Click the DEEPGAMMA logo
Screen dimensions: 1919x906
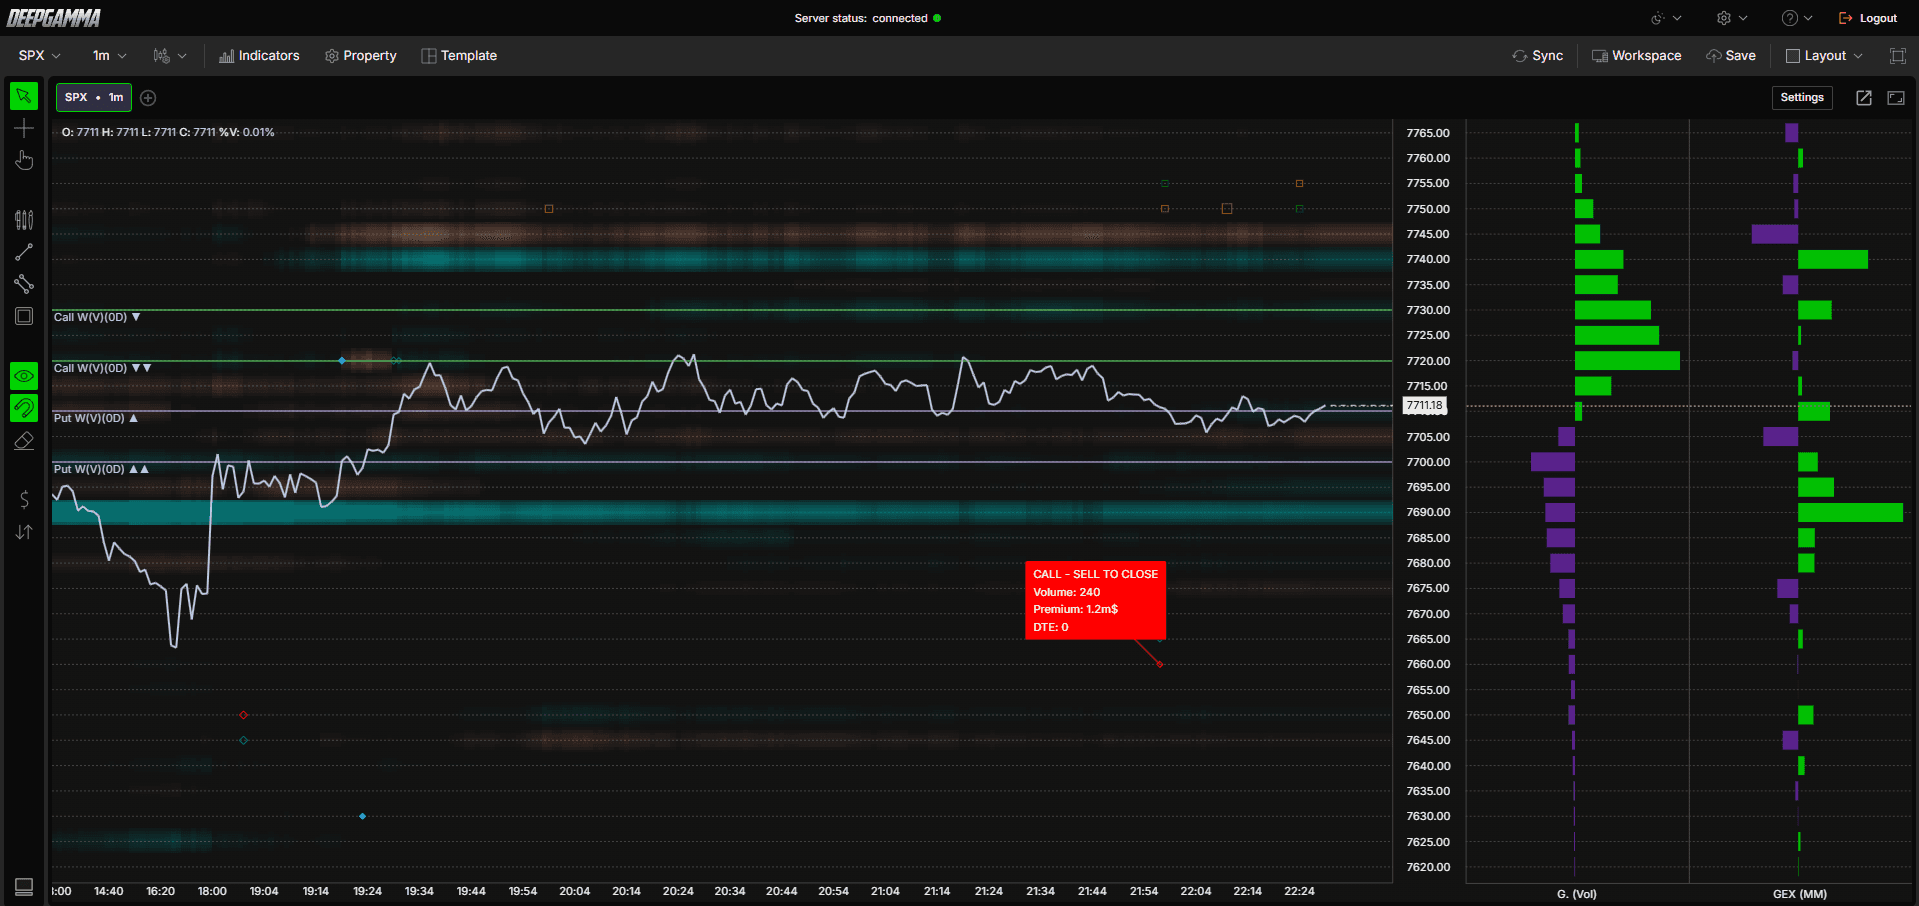click(x=54, y=18)
